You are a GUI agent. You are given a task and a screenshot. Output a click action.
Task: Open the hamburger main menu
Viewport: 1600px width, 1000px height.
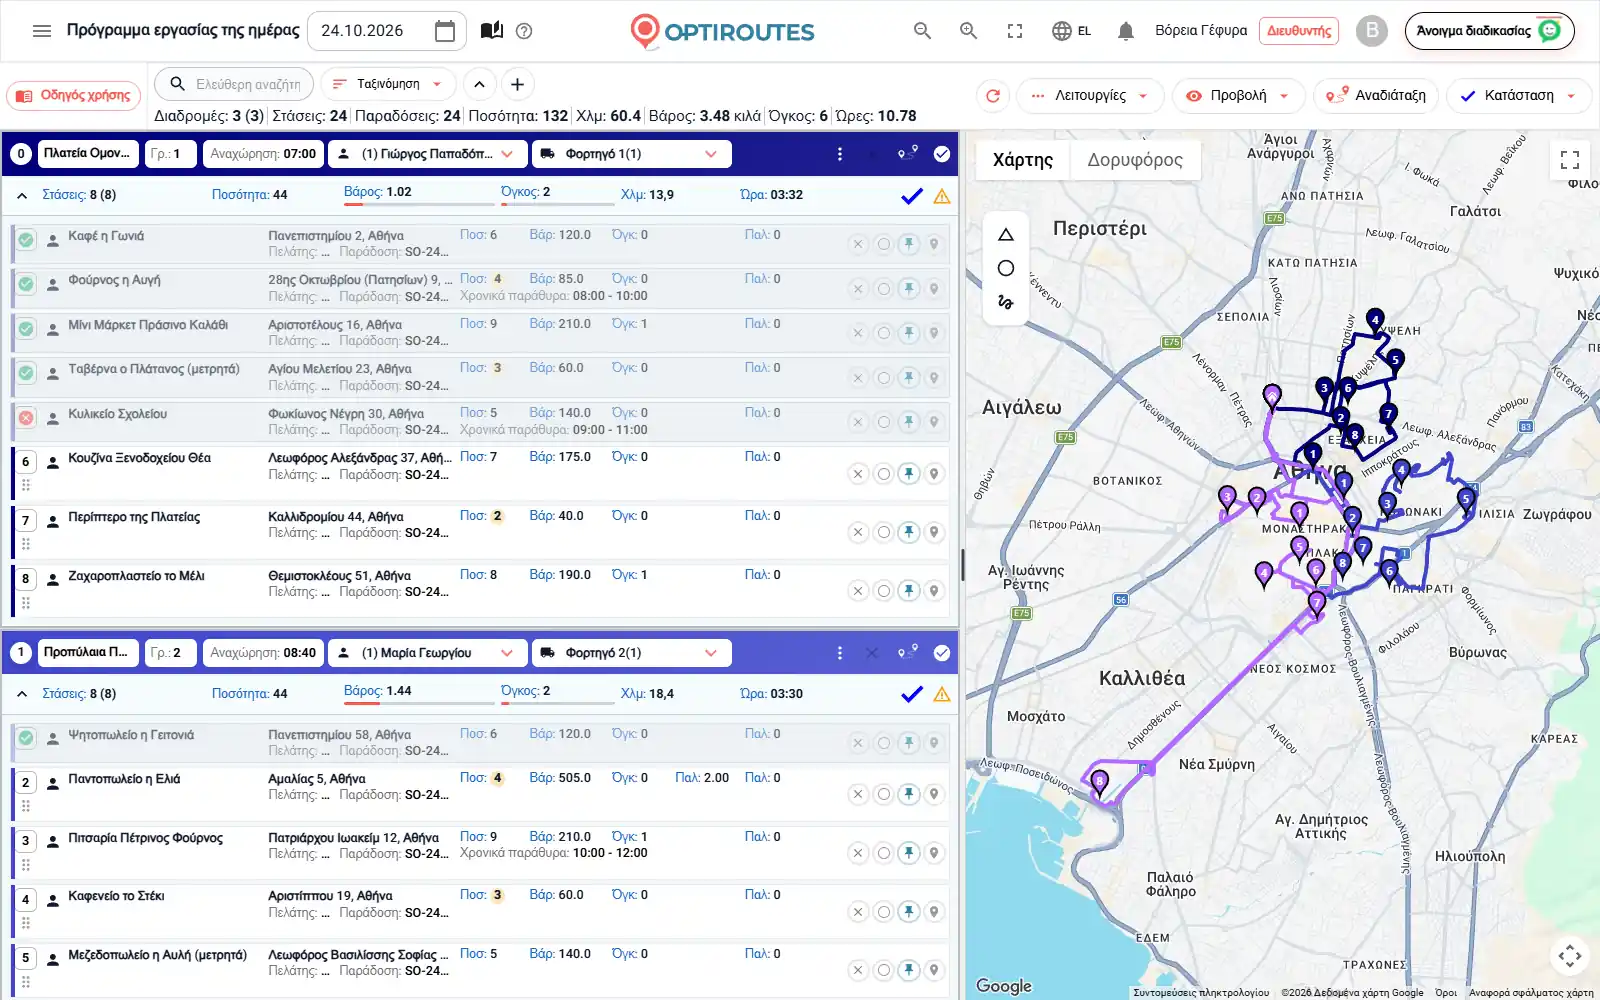tap(42, 31)
